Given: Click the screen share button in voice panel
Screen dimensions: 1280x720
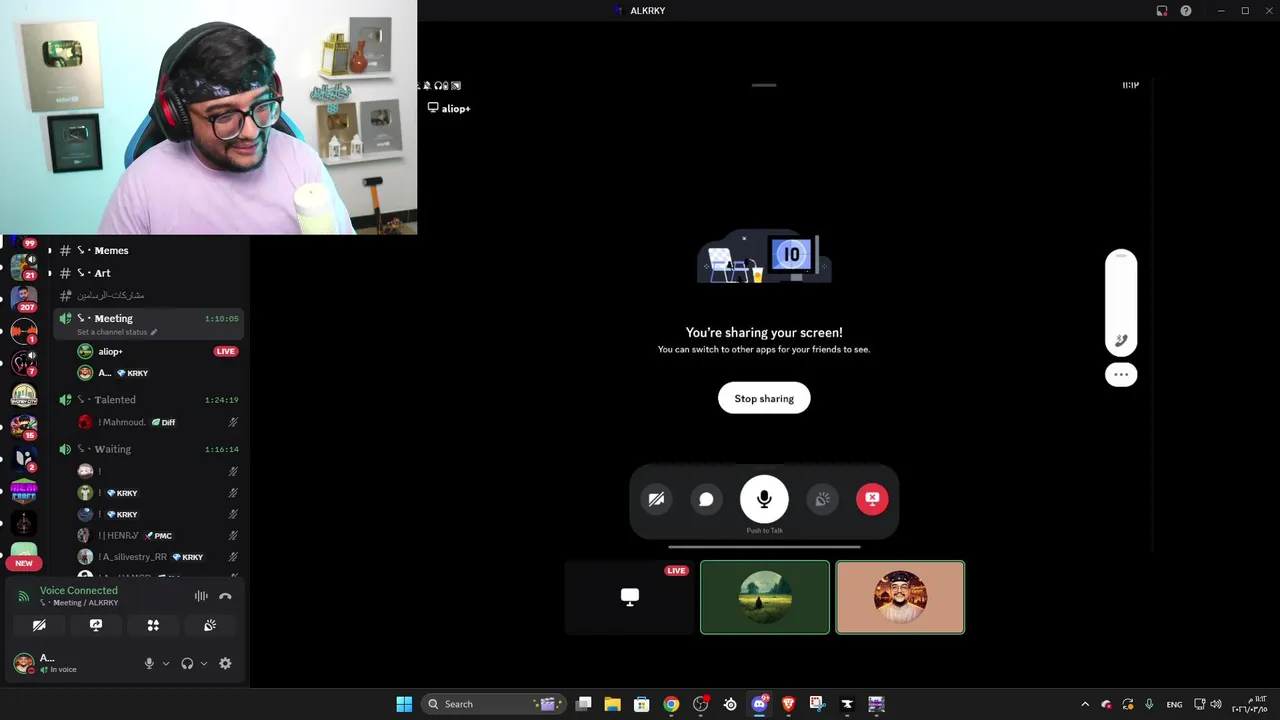Looking at the screenshot, I should click(x=96, y=625).
